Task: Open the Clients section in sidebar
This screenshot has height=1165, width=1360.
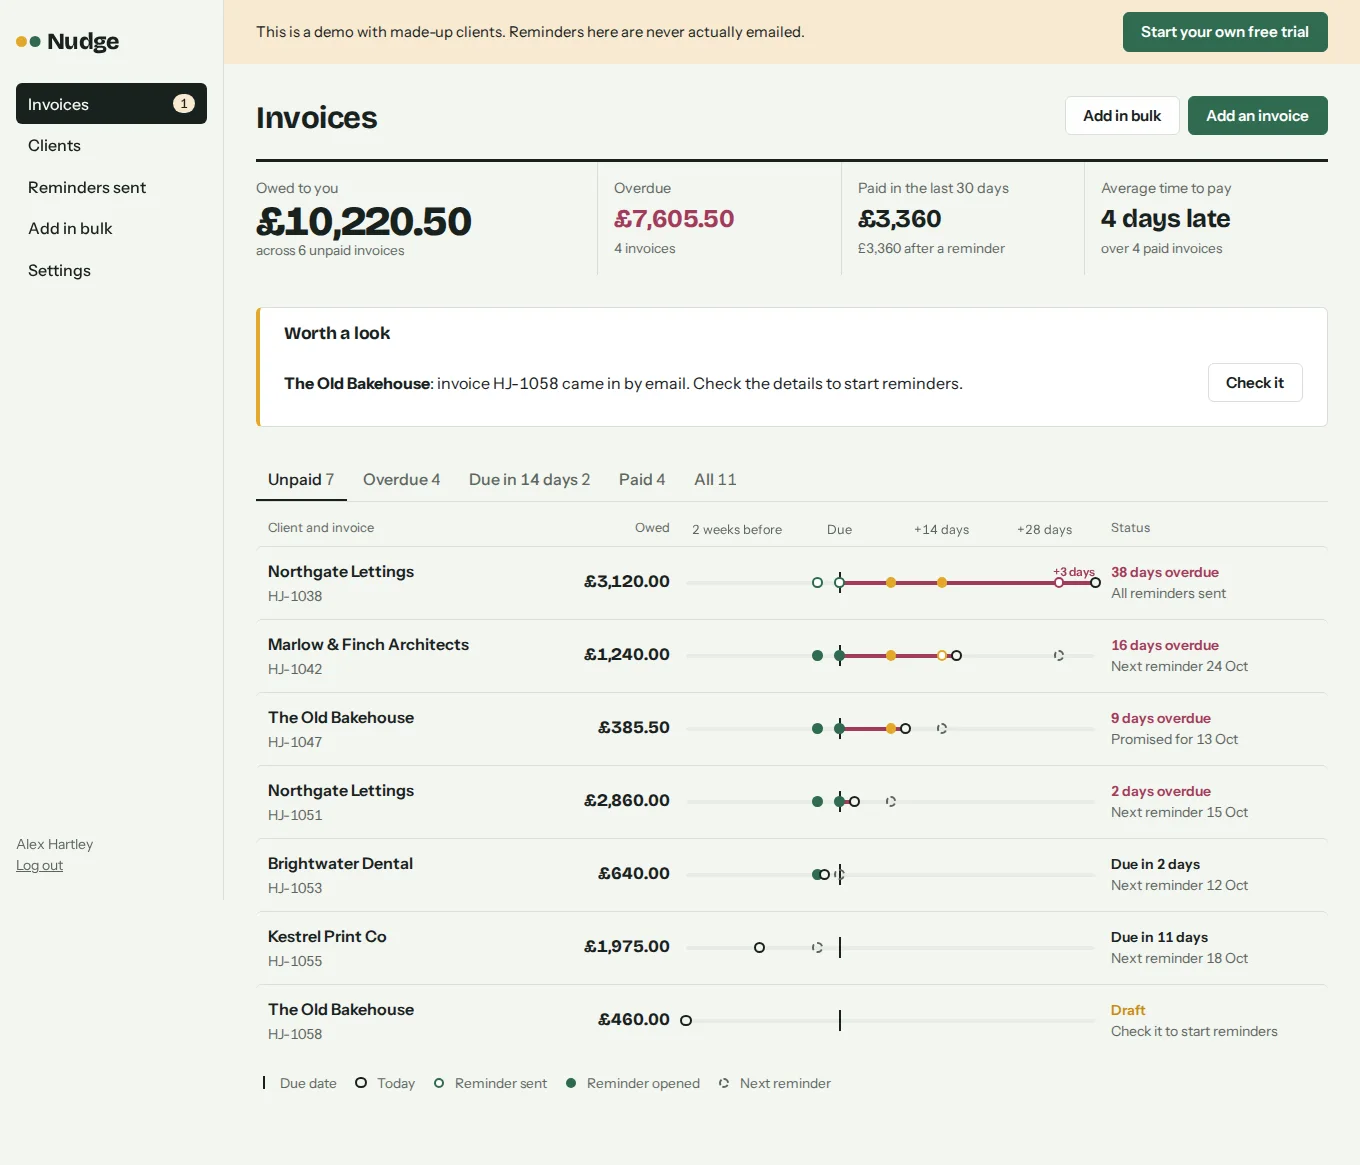Action: 111,146
